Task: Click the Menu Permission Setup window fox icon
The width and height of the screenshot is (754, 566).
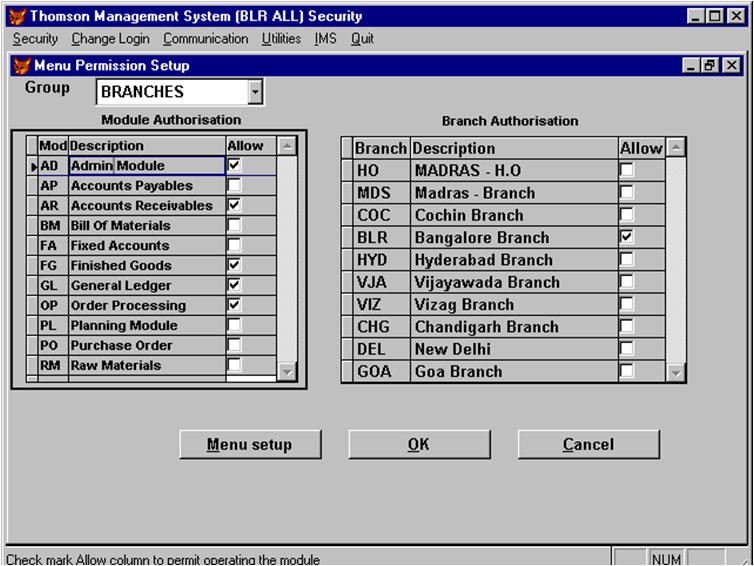Action: [x=22, y=65]
